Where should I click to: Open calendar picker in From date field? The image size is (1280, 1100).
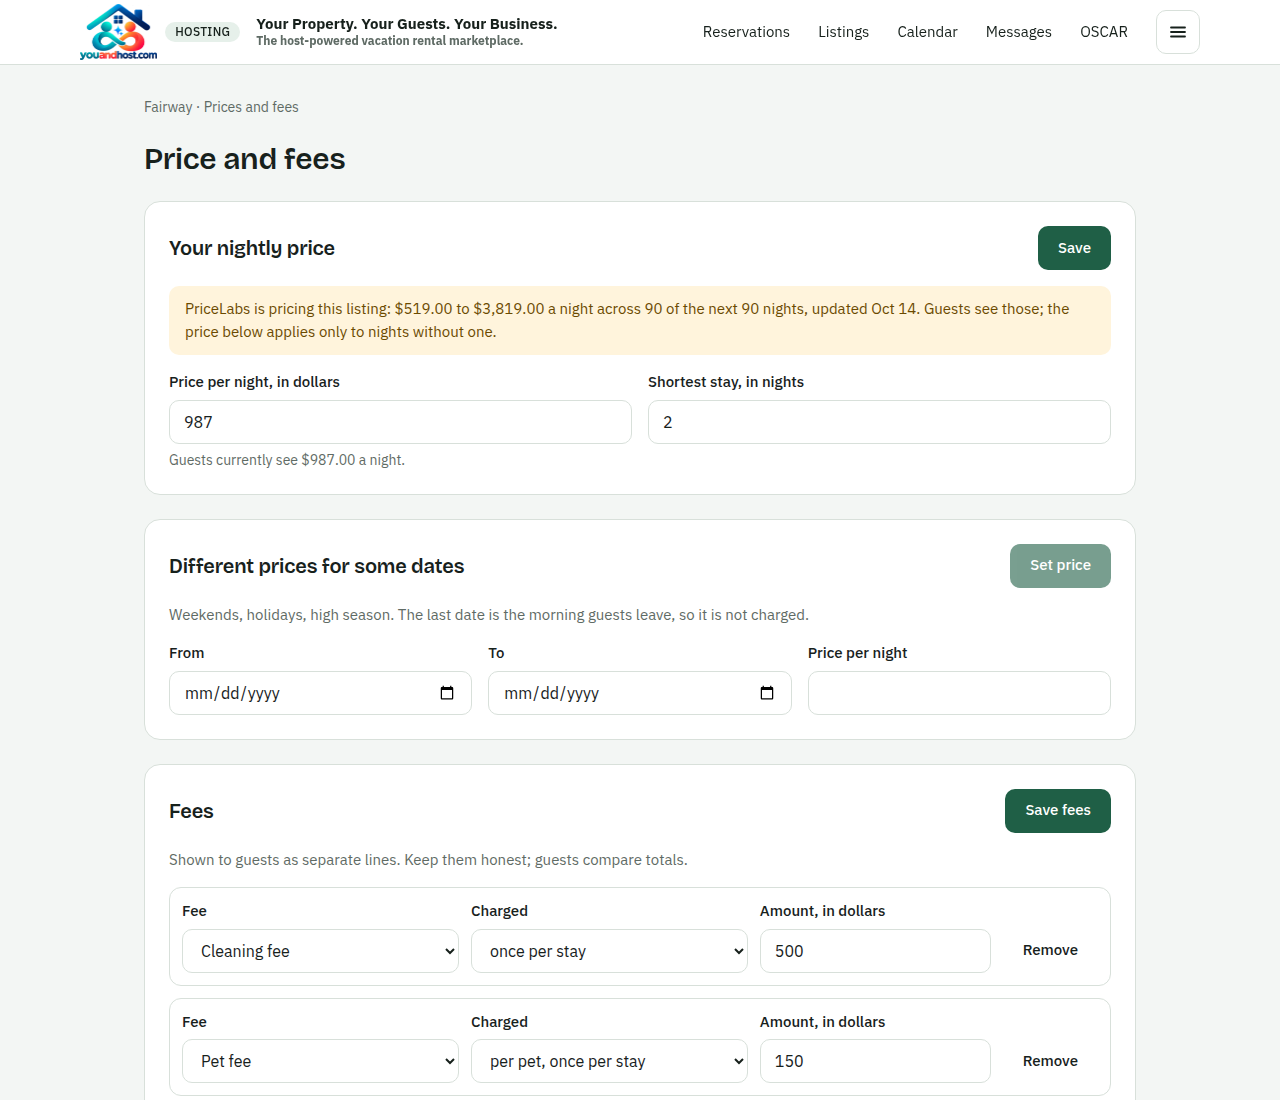pyautogui.click(x=447, y=693)
